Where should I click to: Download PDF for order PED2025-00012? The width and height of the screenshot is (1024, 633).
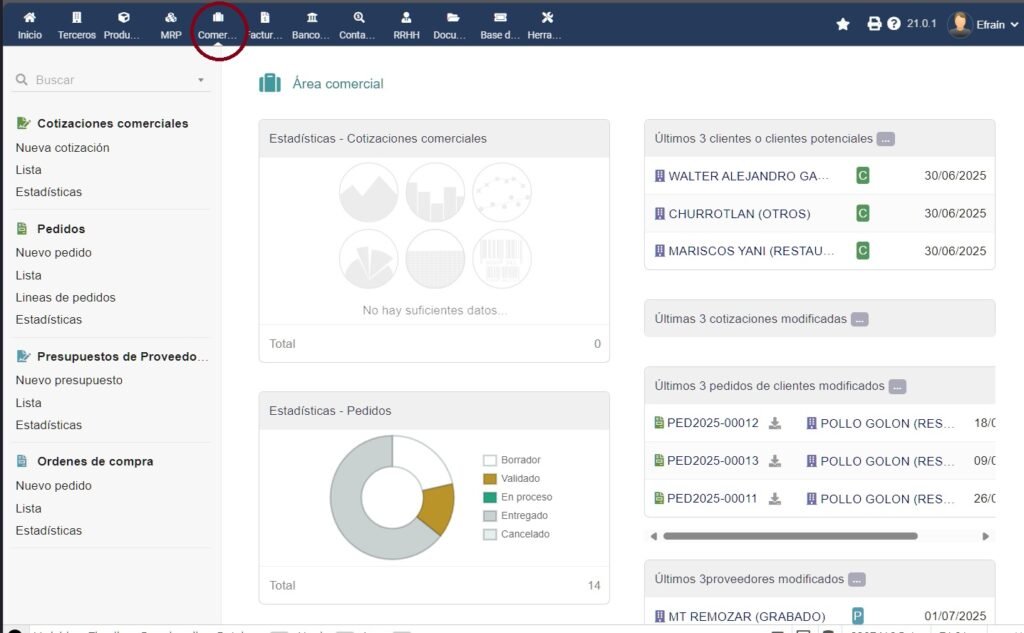[775, 423]
